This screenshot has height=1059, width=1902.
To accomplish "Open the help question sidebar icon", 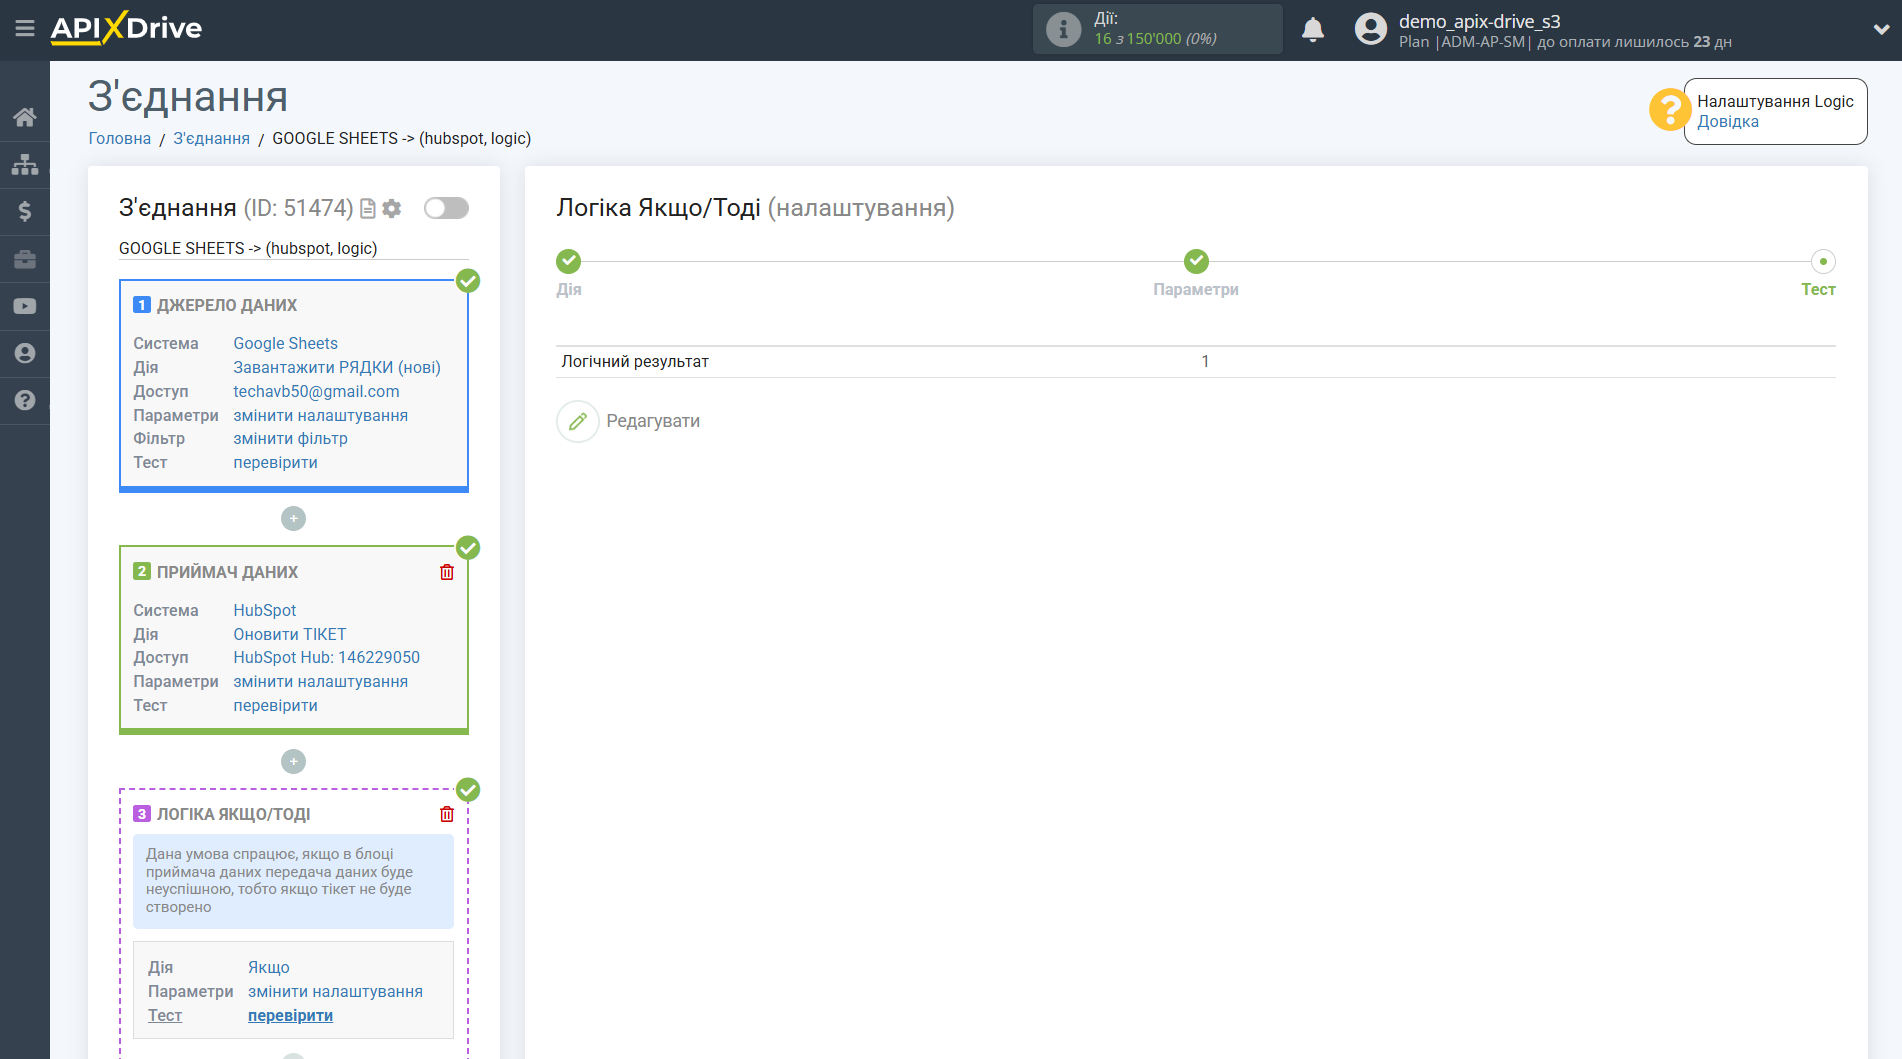I will (25, 400).
